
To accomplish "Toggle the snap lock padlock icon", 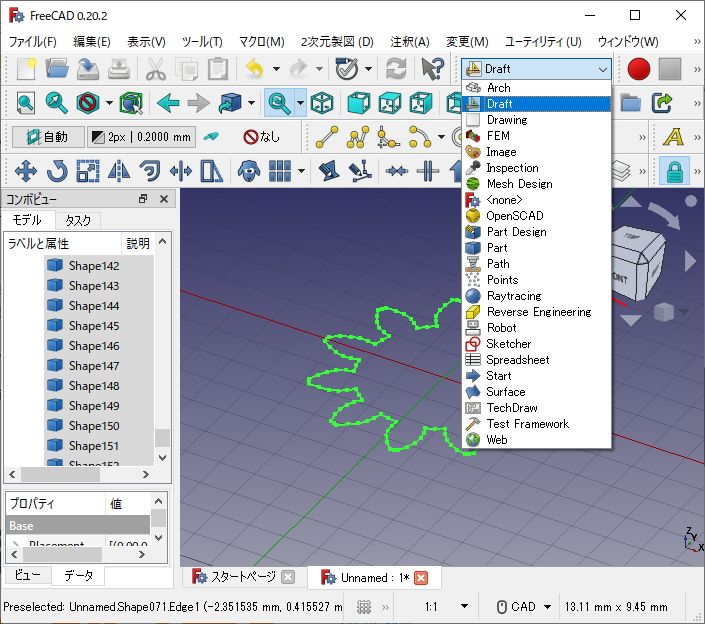I will coord(674,171).
